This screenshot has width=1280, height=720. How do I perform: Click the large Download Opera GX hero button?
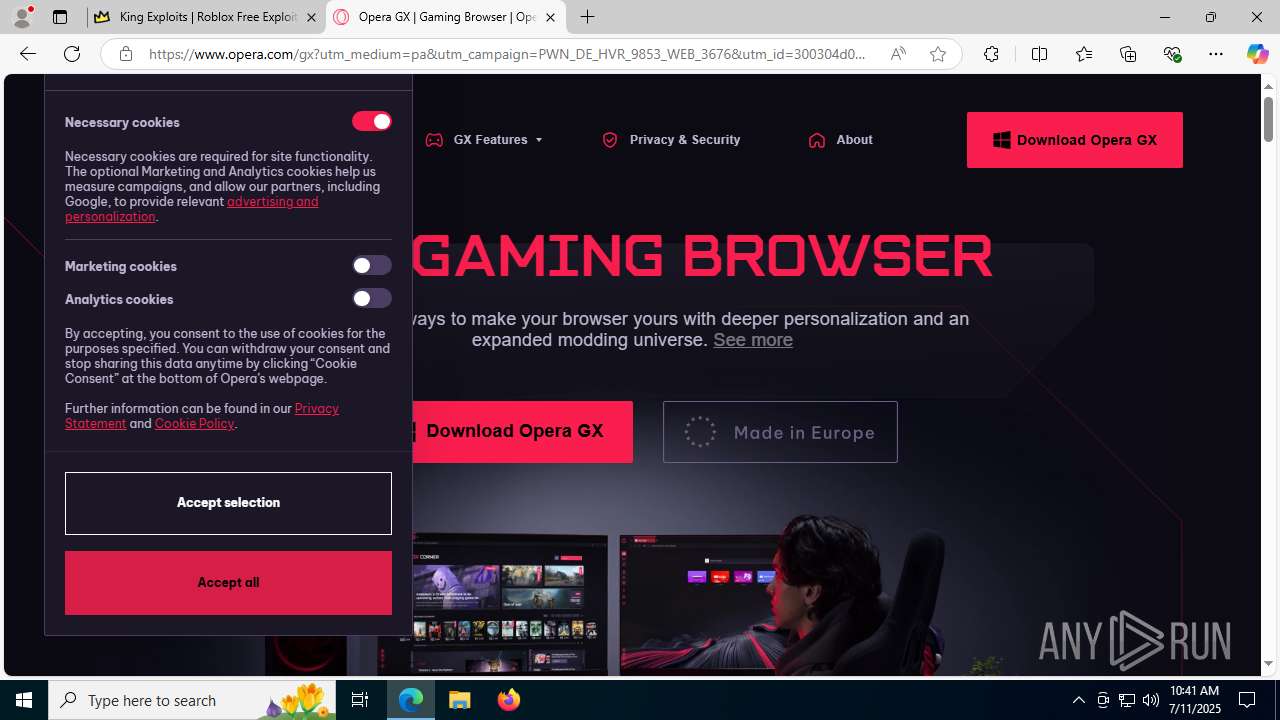[x=514, y=432]
